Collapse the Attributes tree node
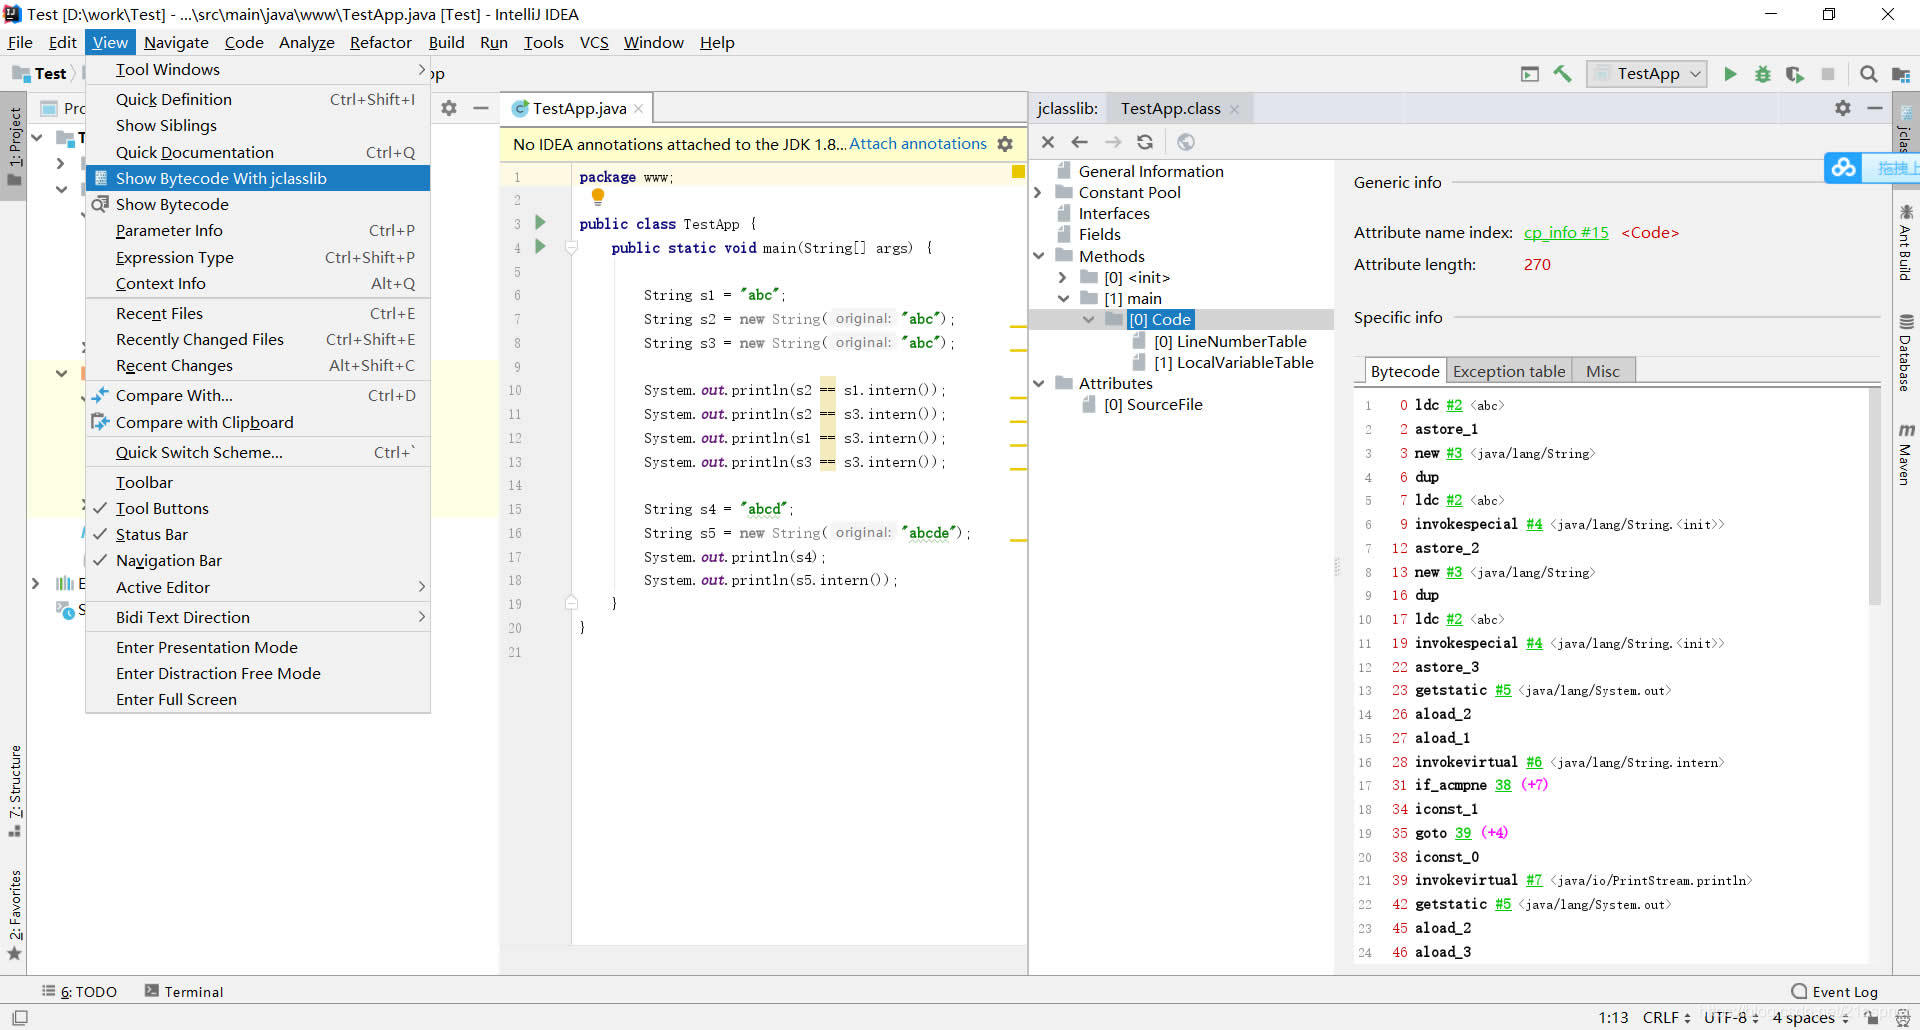Viewport: 1920px width, 1030px height. (x=1038, y=383)
